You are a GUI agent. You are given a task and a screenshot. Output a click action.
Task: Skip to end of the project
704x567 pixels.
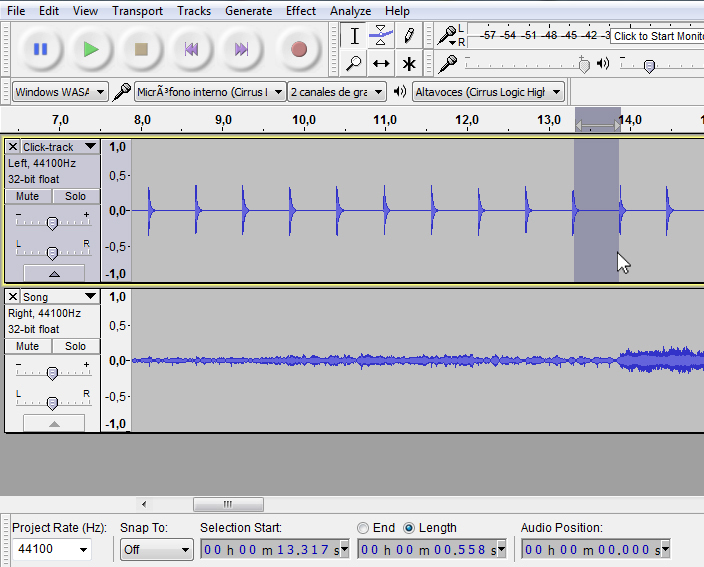(x=242, y=49)
